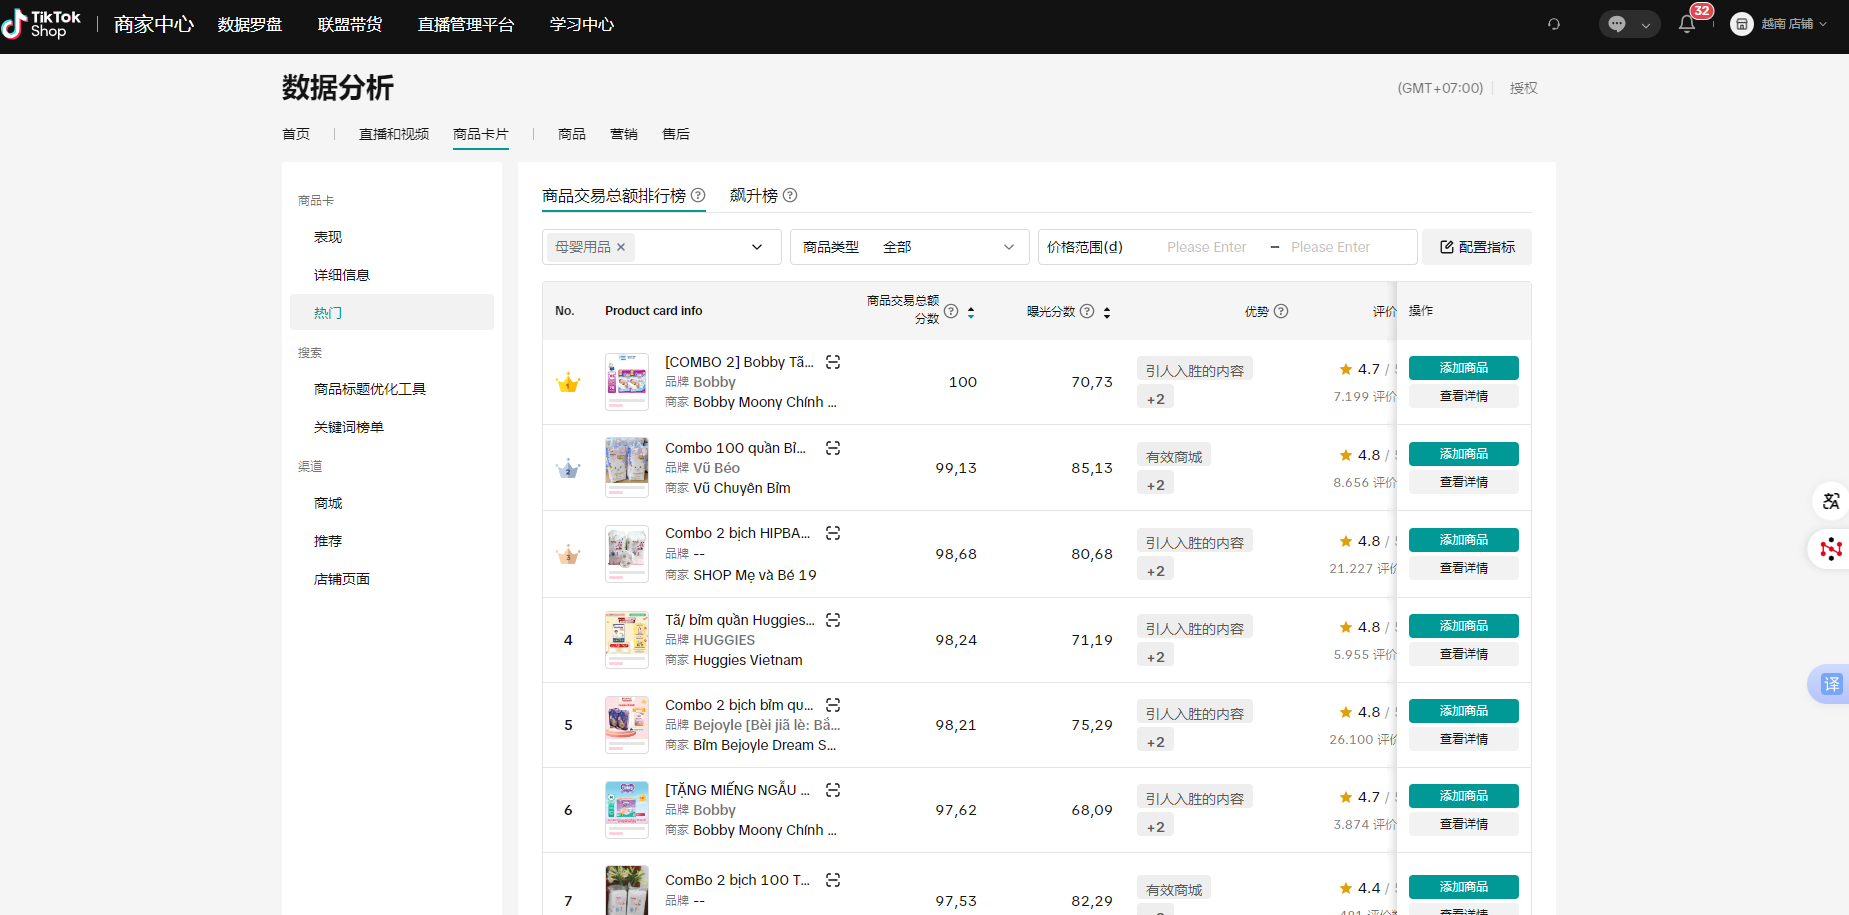Click 添加商品 for Bejoyle row
The image size is (1849, 915).
click(1464, 711)
